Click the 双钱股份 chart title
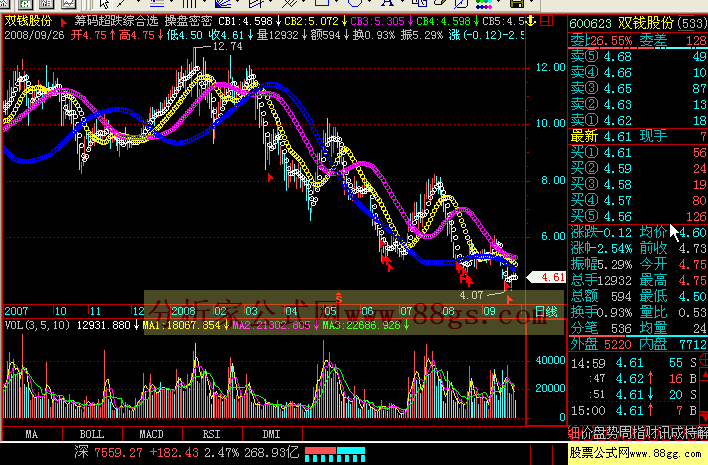708x465 pixels. tap(28, 21)
